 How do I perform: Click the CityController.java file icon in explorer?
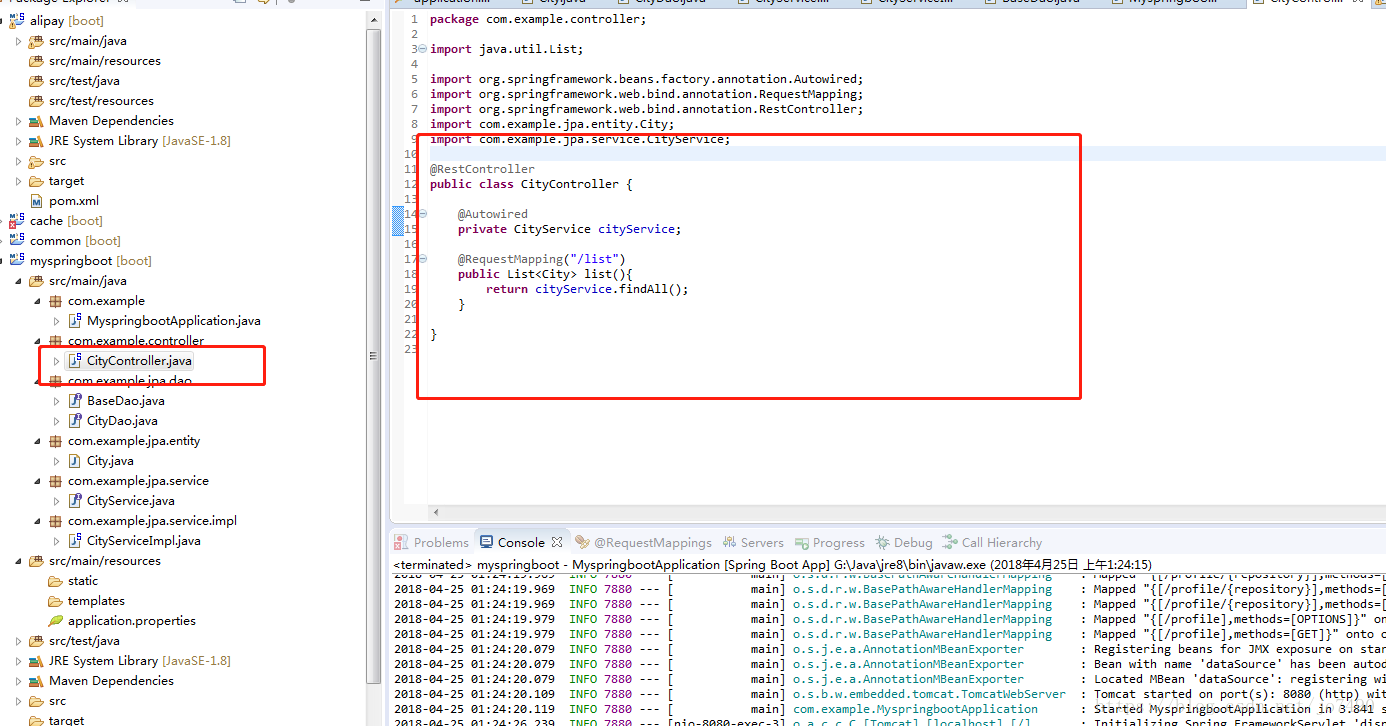[75, 360]
